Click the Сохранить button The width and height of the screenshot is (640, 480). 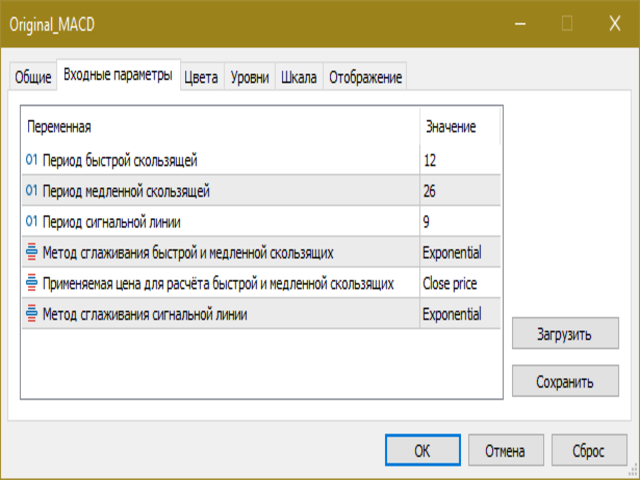pyautogui.click(x=565, y=381)
